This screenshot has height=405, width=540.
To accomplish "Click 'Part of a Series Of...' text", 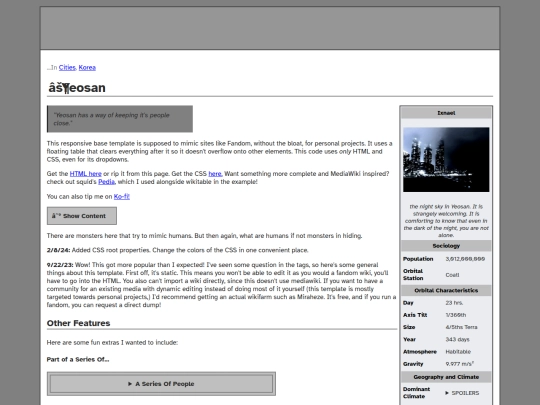I will [x=78, y=359].
